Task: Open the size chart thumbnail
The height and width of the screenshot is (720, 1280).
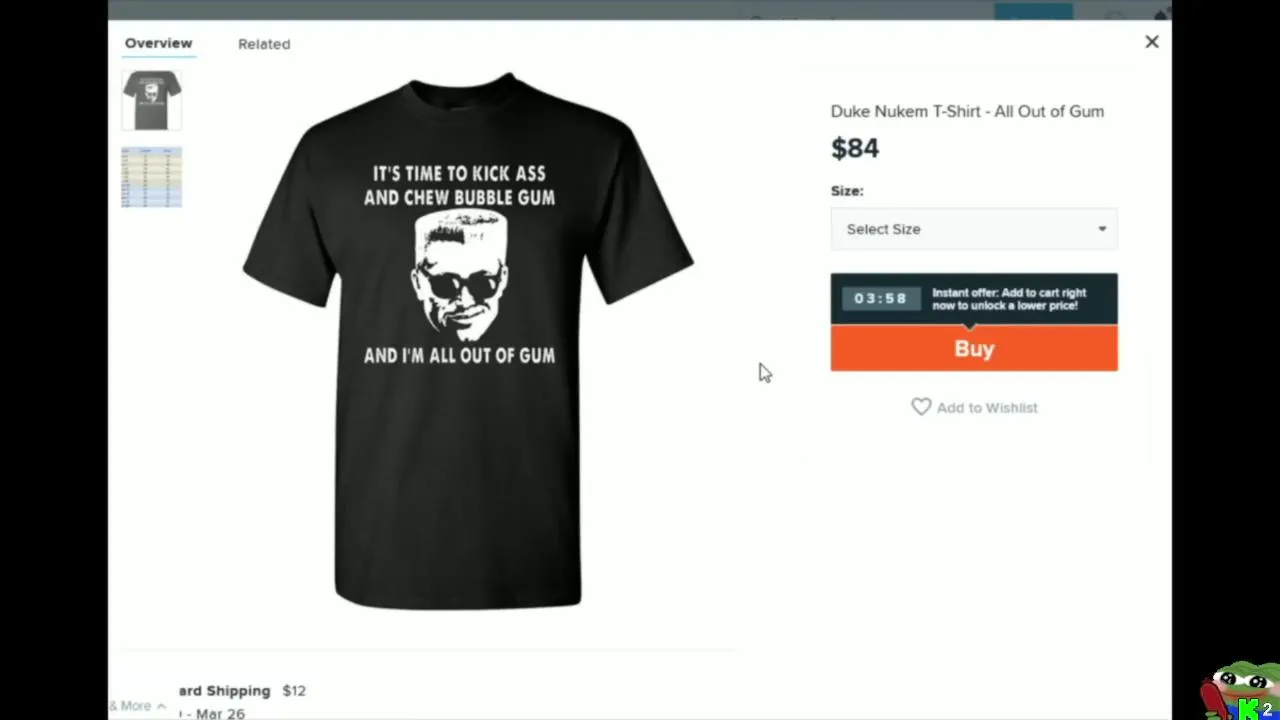Action: (x=152, y=177)
